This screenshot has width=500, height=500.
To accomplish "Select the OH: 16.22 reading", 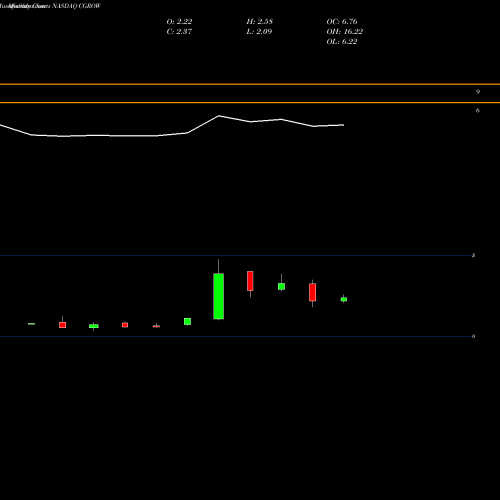I will pos(345,32).
